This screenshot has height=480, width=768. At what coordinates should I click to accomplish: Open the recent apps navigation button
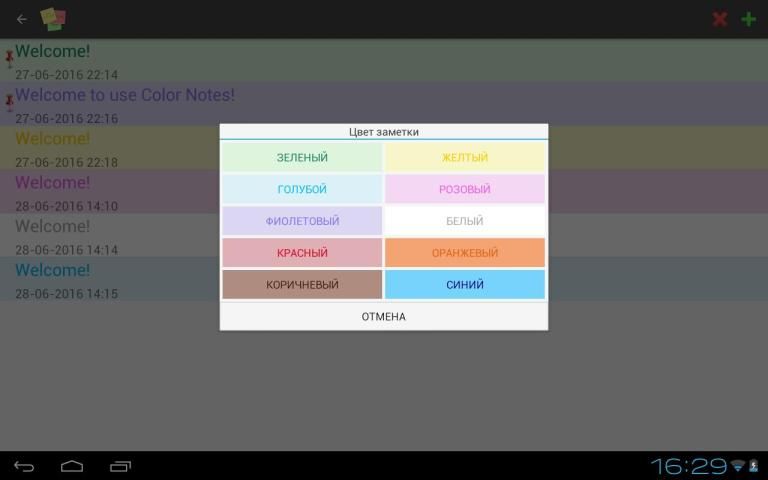point(120,466)
